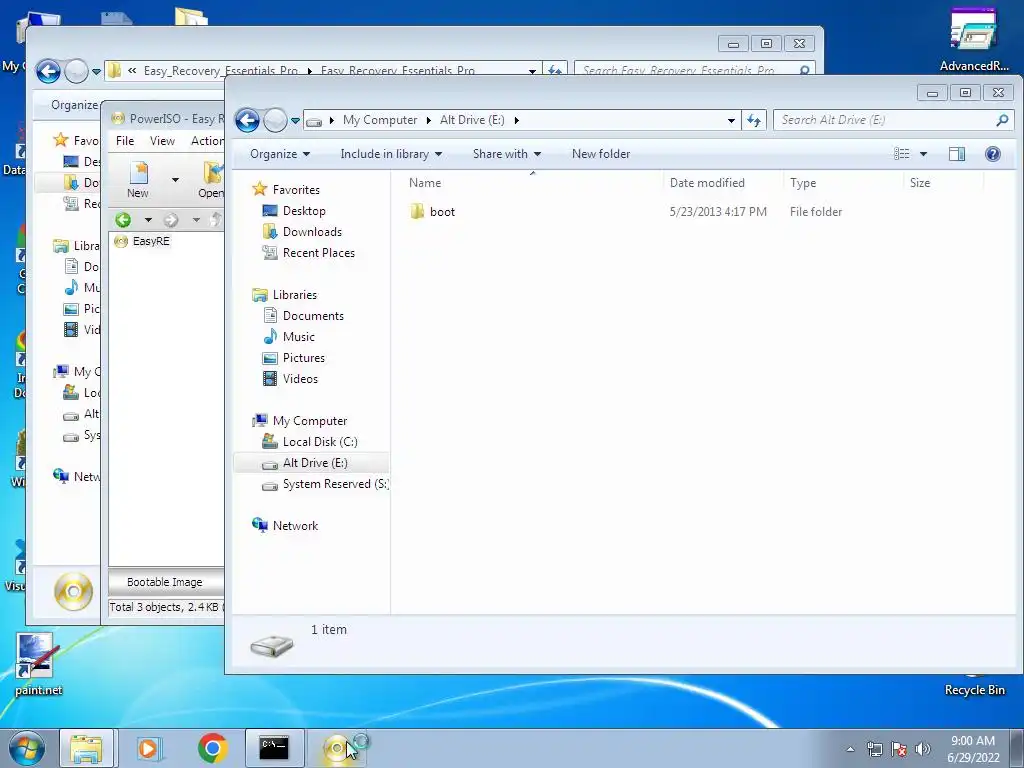Screen dimensions: 1024x768
Task: Open Action Center flag tray icon
Action: [899, 749]
